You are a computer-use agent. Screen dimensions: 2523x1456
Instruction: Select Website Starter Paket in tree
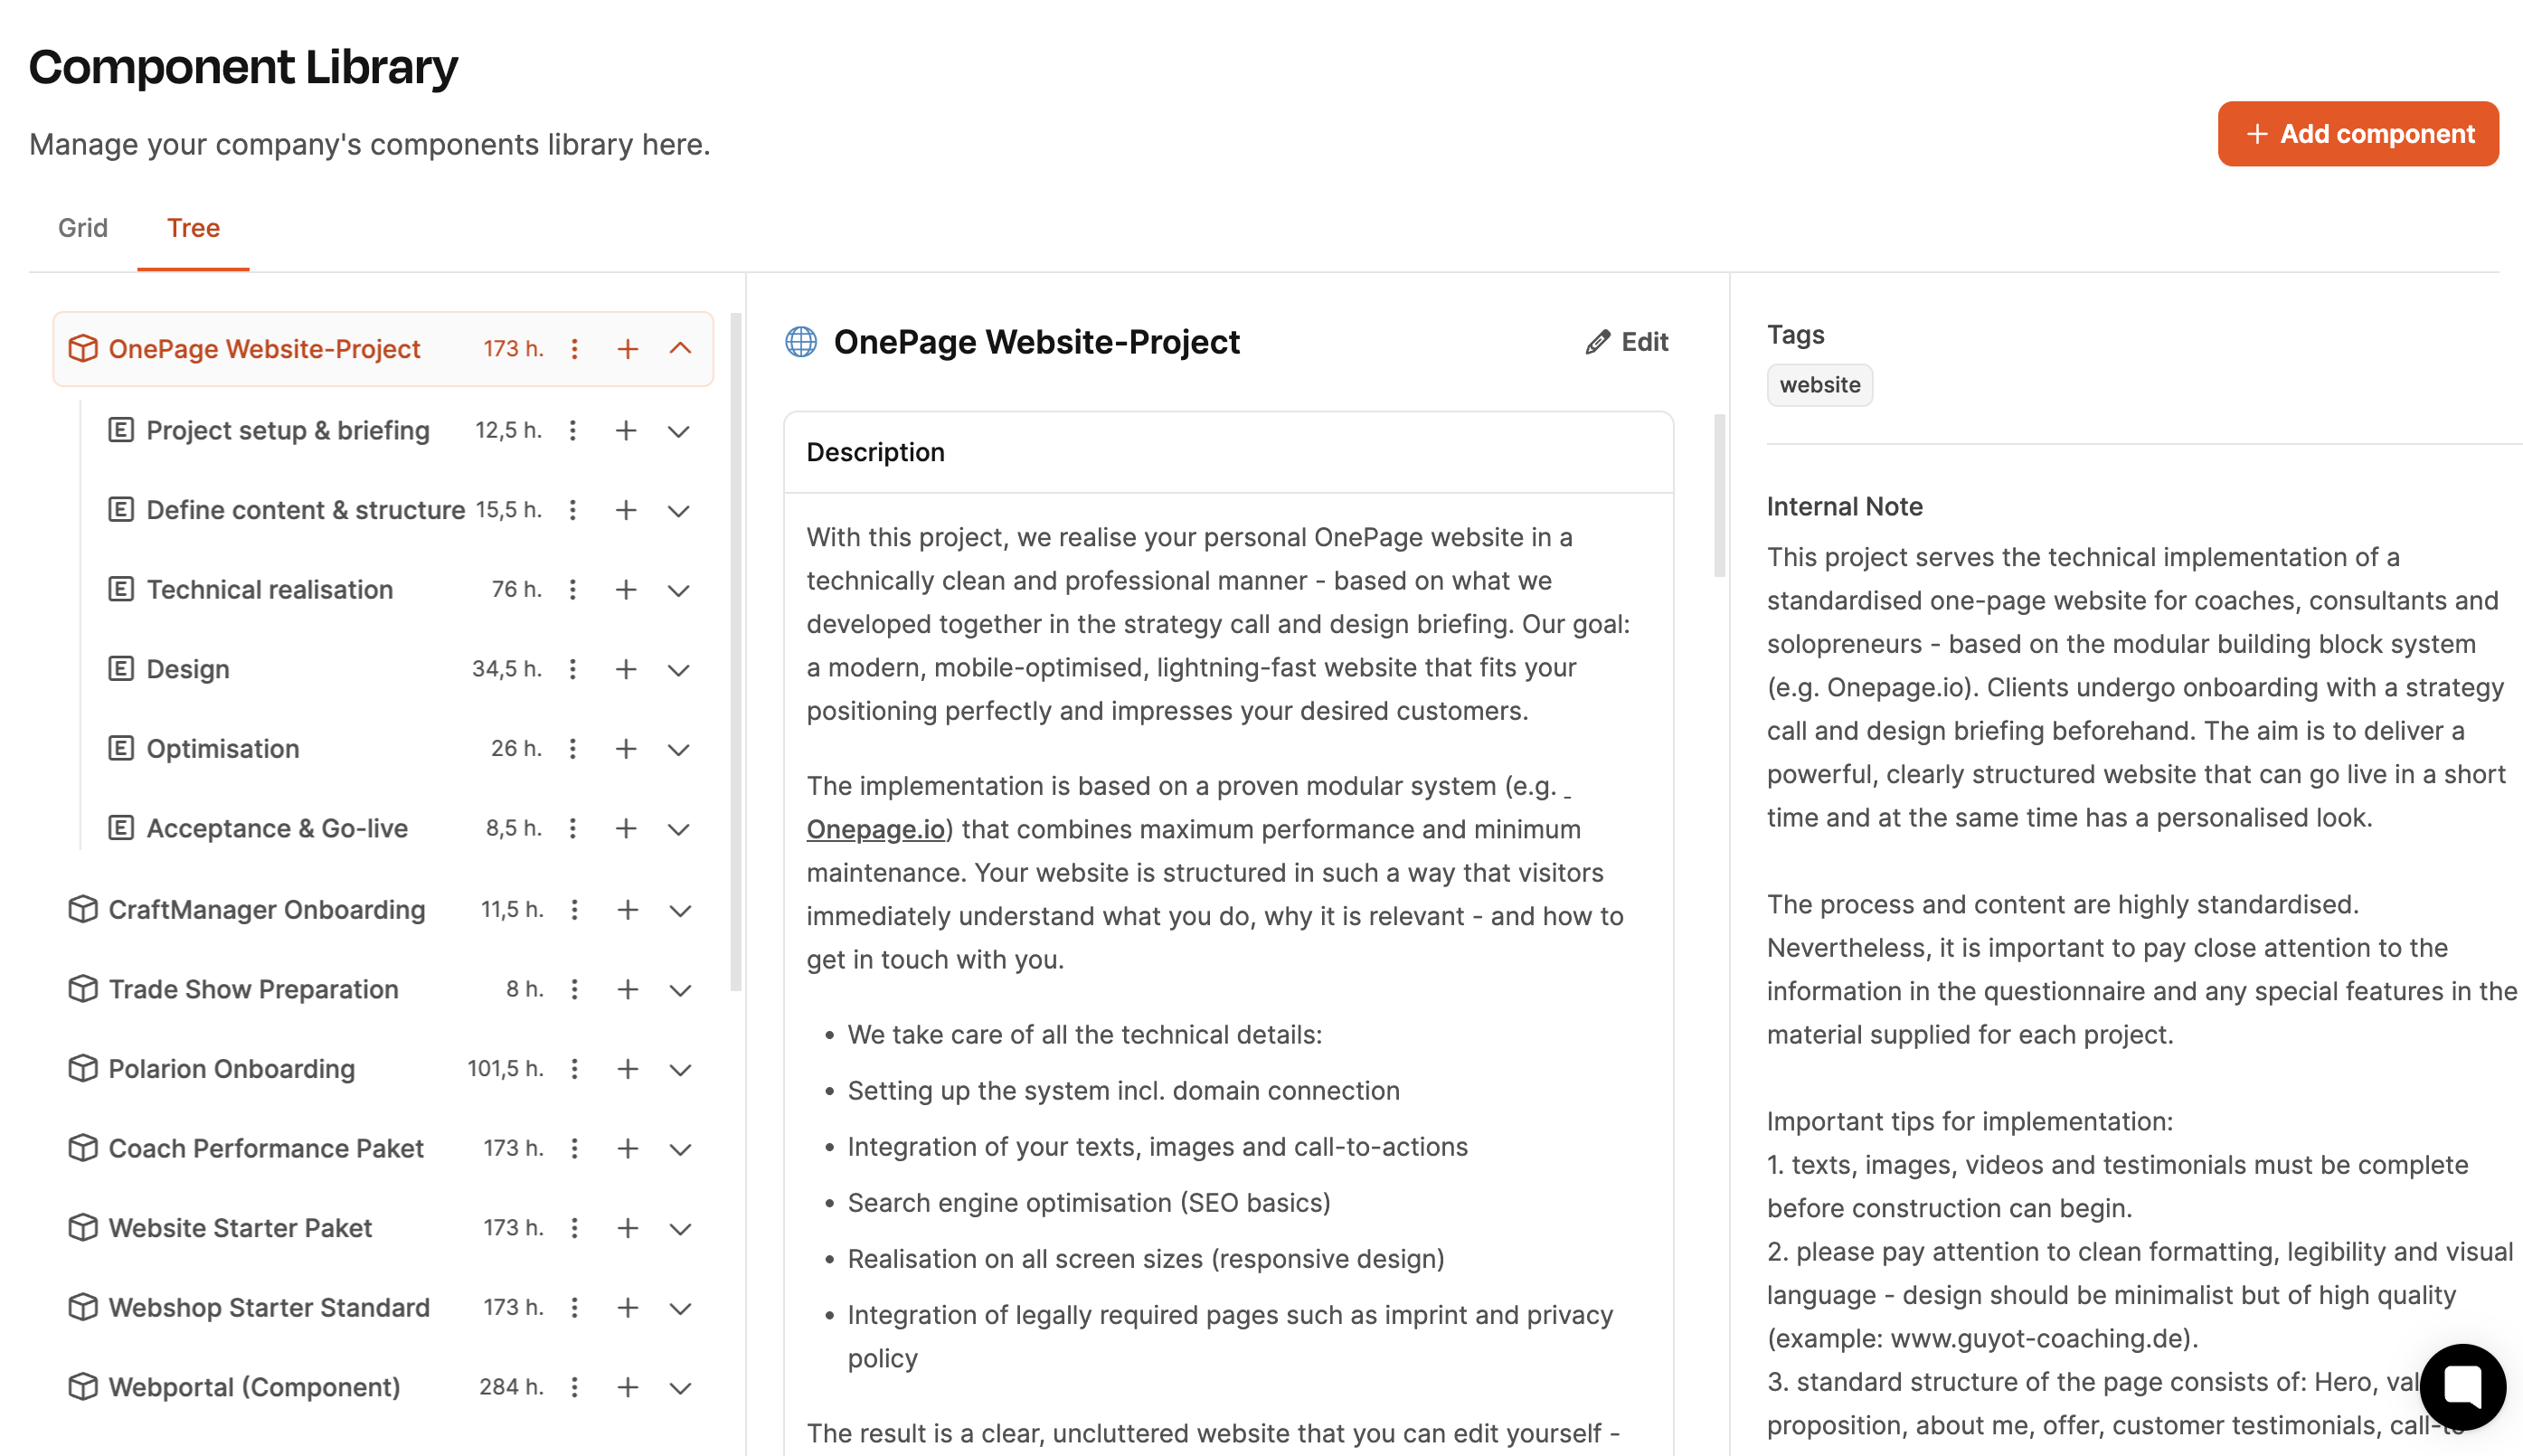(x=240, y=1228)
